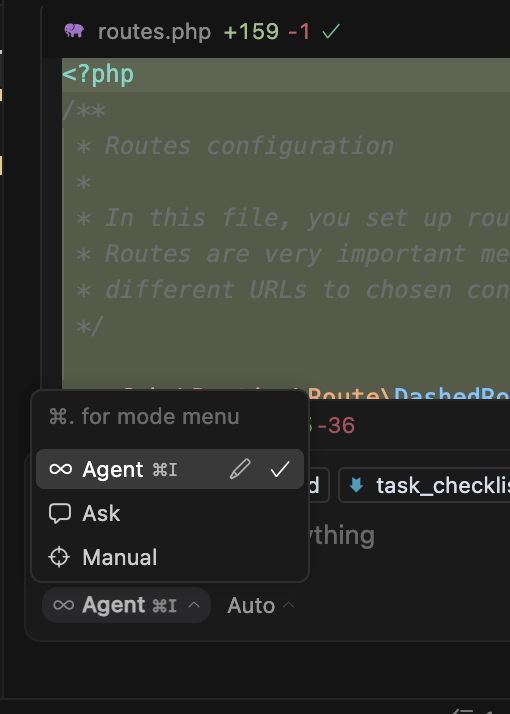Click the infinity icon on the bottom Agent pill

63,605
